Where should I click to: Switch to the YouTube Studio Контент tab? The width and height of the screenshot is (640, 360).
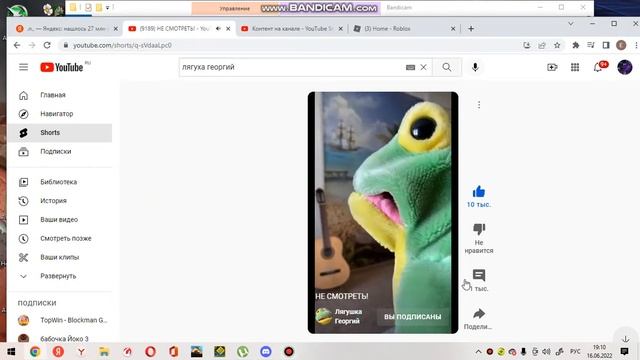pos(292,29)
